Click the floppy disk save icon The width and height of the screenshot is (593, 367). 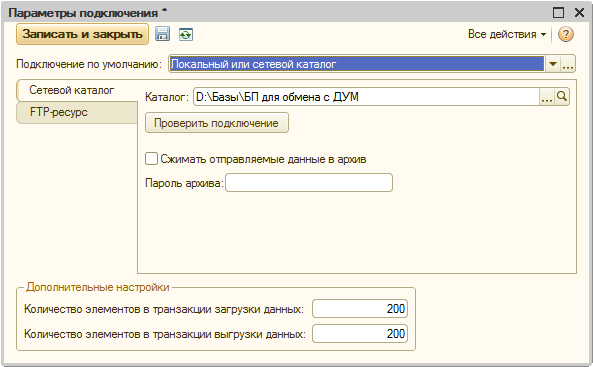pyautogui.click(x=163, y=34)
